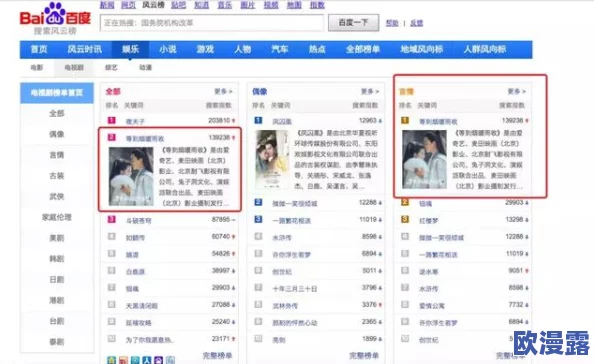Open 完整榜单 under the 偶像 panel
Image resolution: width=594 pixels, height=364 pixels.
pos(364,355)
